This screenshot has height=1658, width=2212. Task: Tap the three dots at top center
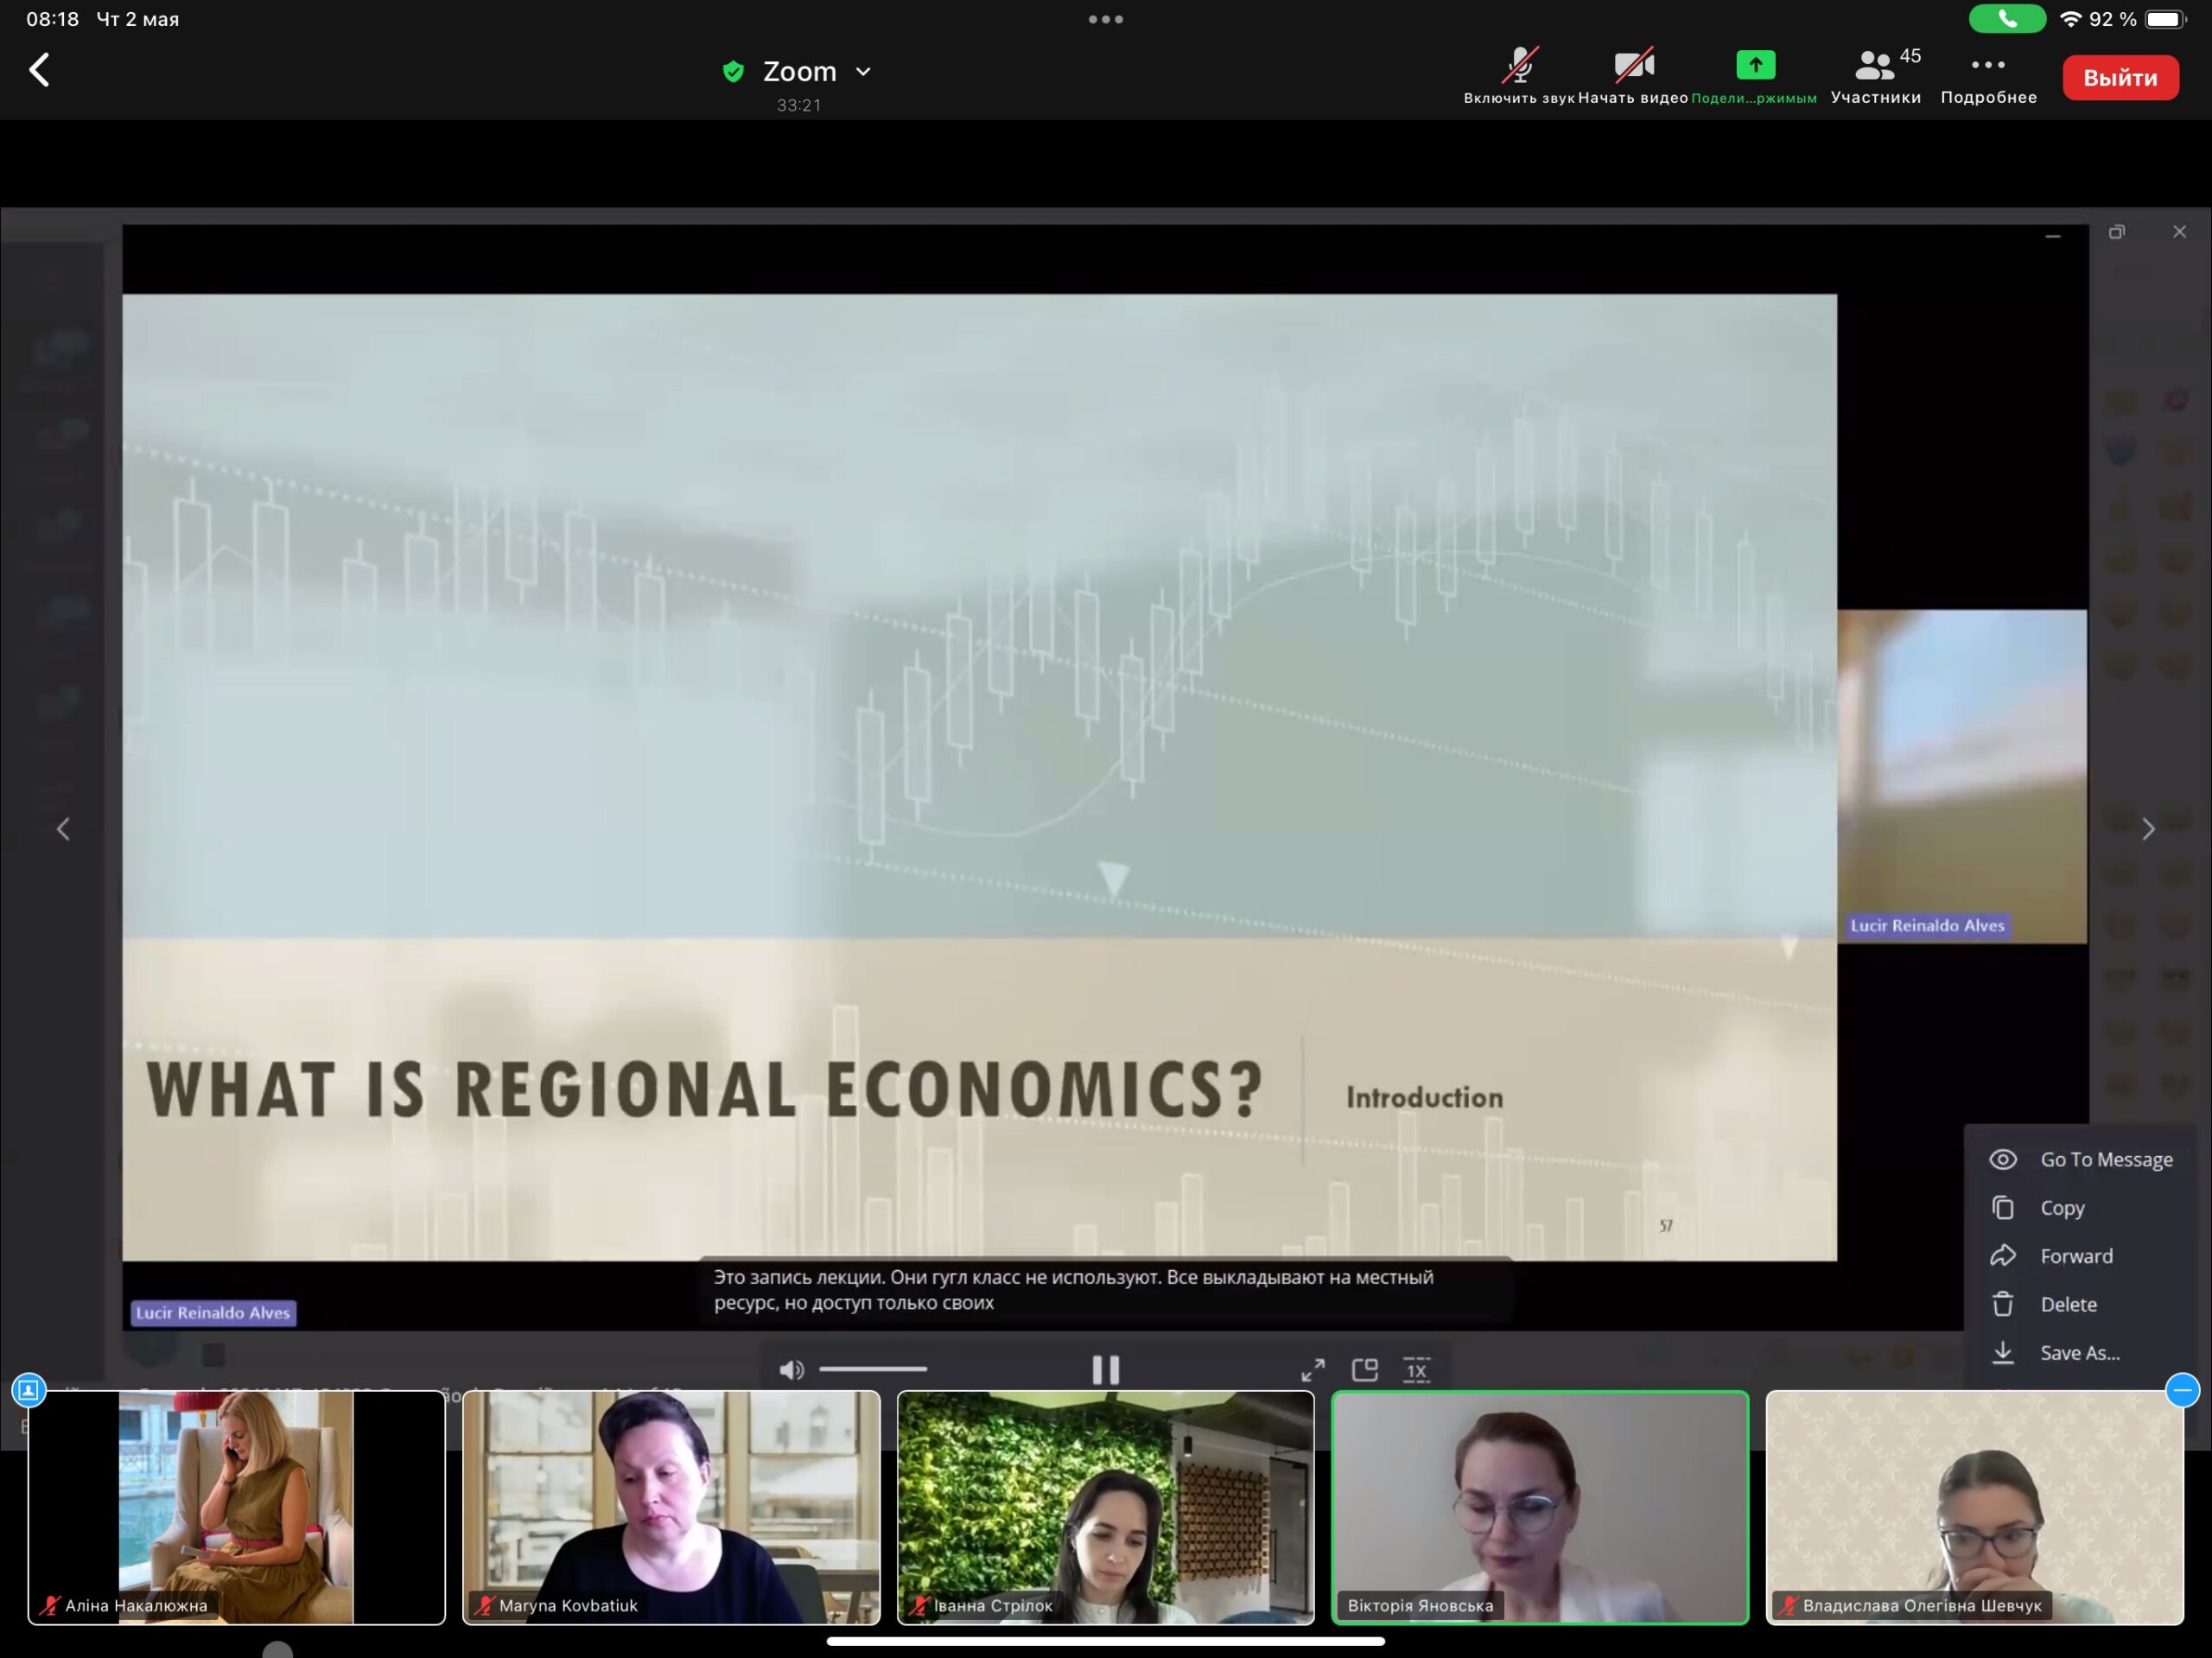[1106, 19]
